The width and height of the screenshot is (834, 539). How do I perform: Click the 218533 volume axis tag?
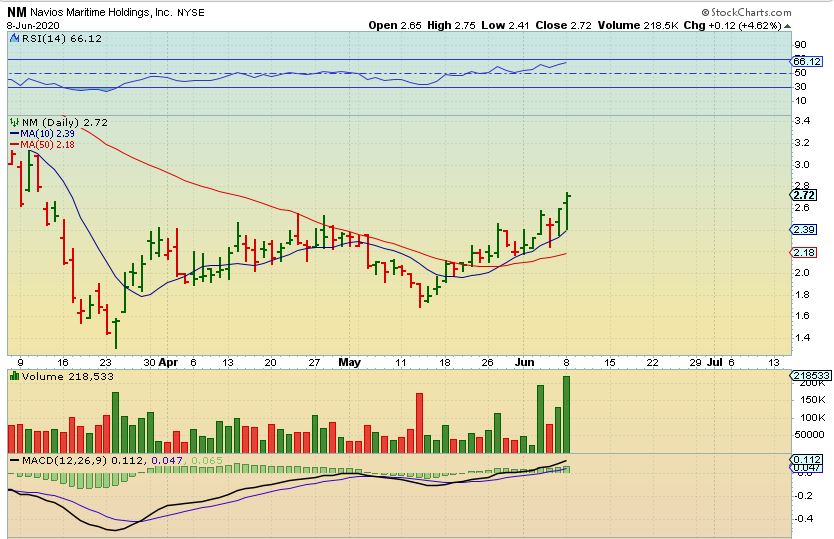[x=811, y=375]
